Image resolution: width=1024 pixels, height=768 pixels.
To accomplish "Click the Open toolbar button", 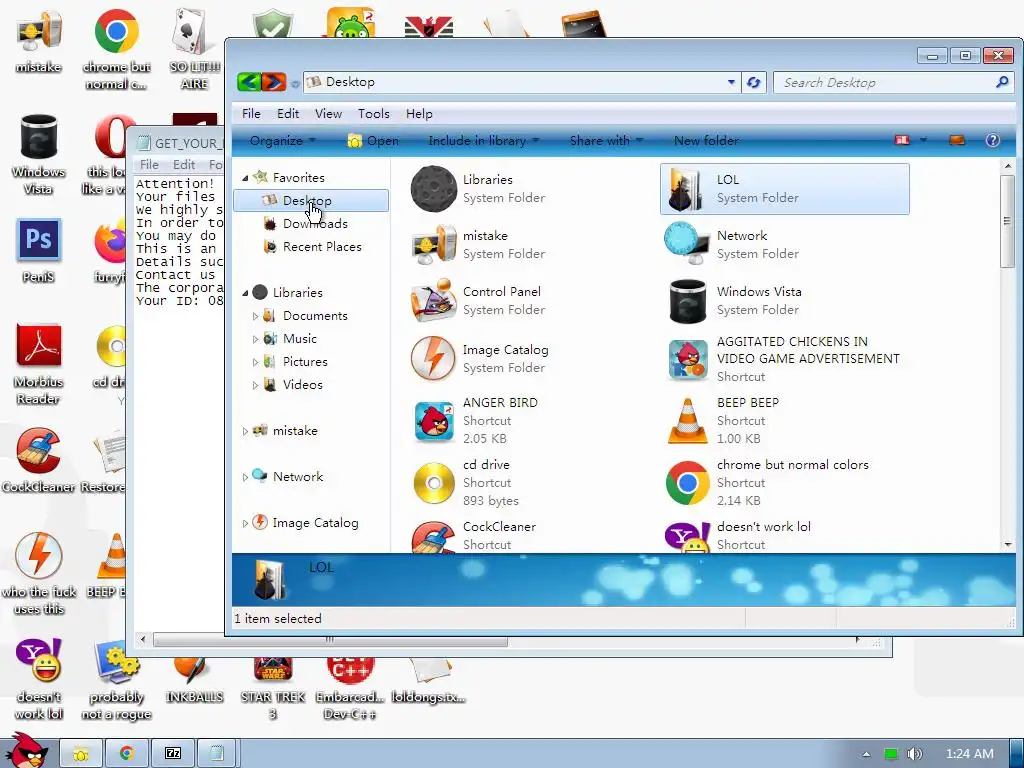I will click(x=373, y=140).
